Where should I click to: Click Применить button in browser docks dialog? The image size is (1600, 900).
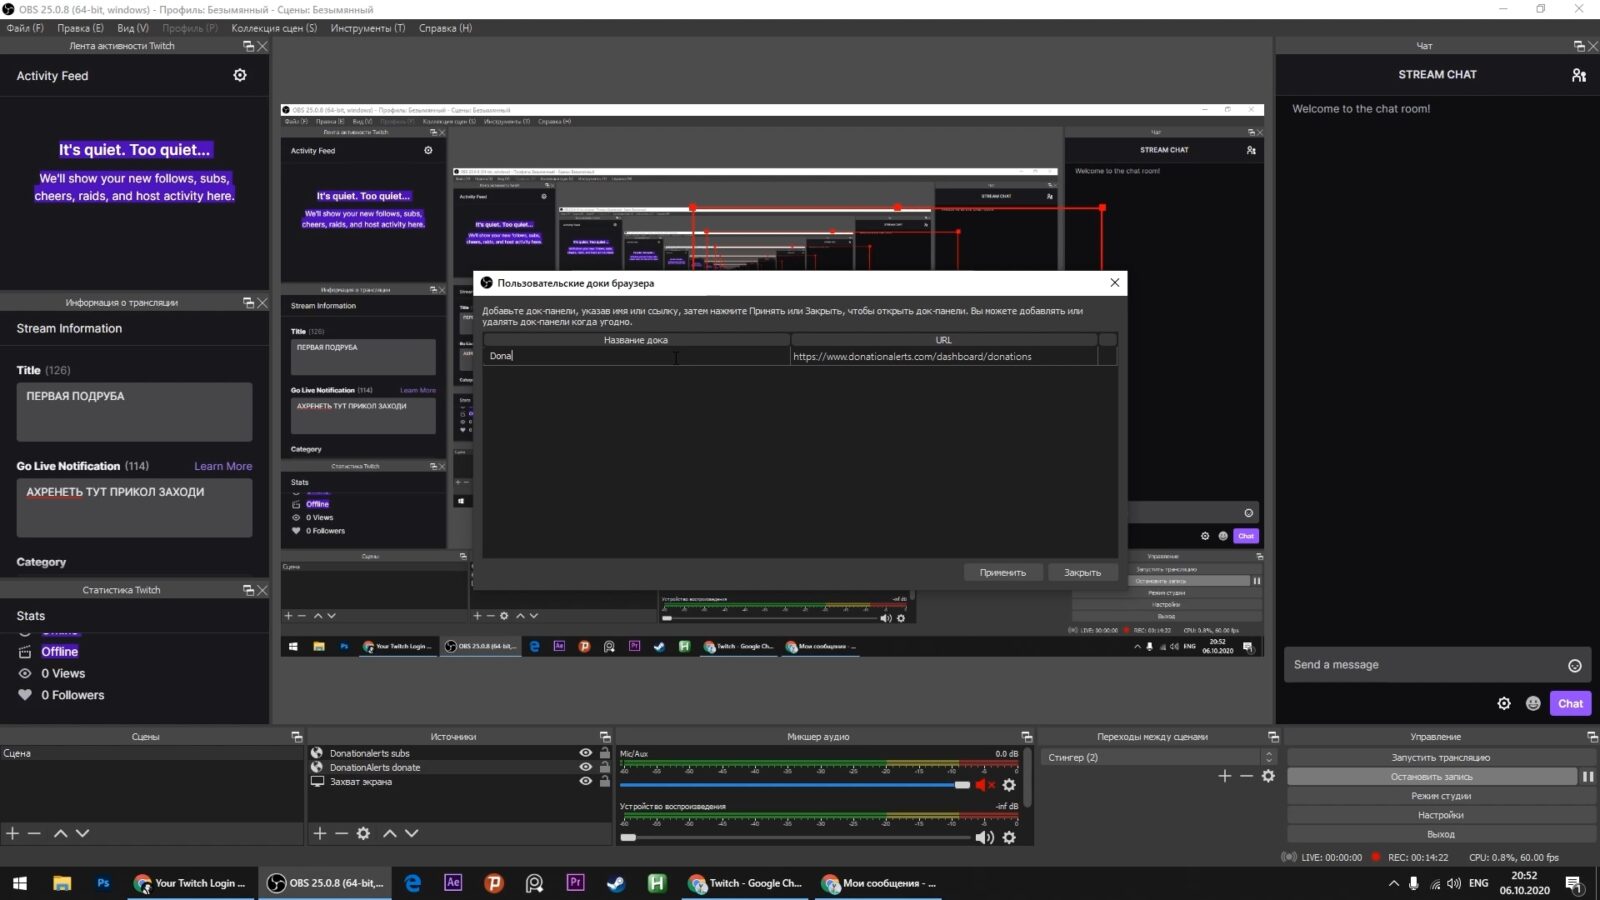[x=1003, y=573]
